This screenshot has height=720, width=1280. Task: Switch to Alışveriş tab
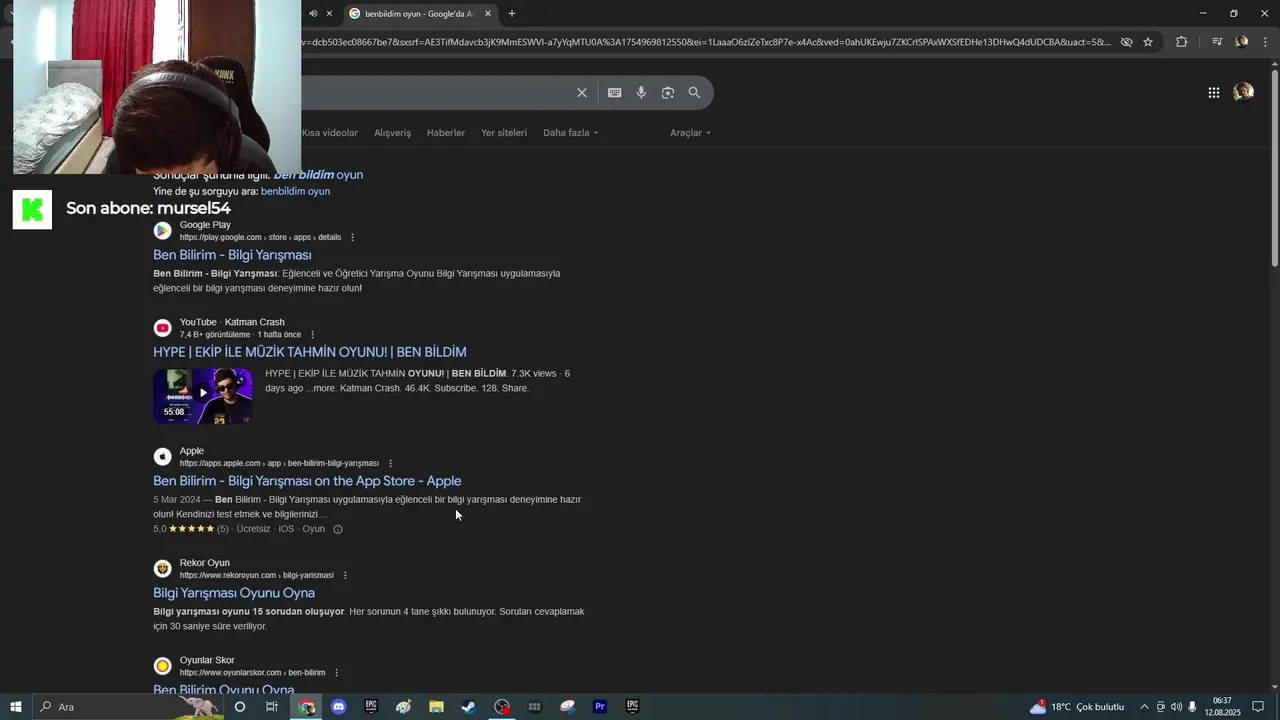pos(392,133)
